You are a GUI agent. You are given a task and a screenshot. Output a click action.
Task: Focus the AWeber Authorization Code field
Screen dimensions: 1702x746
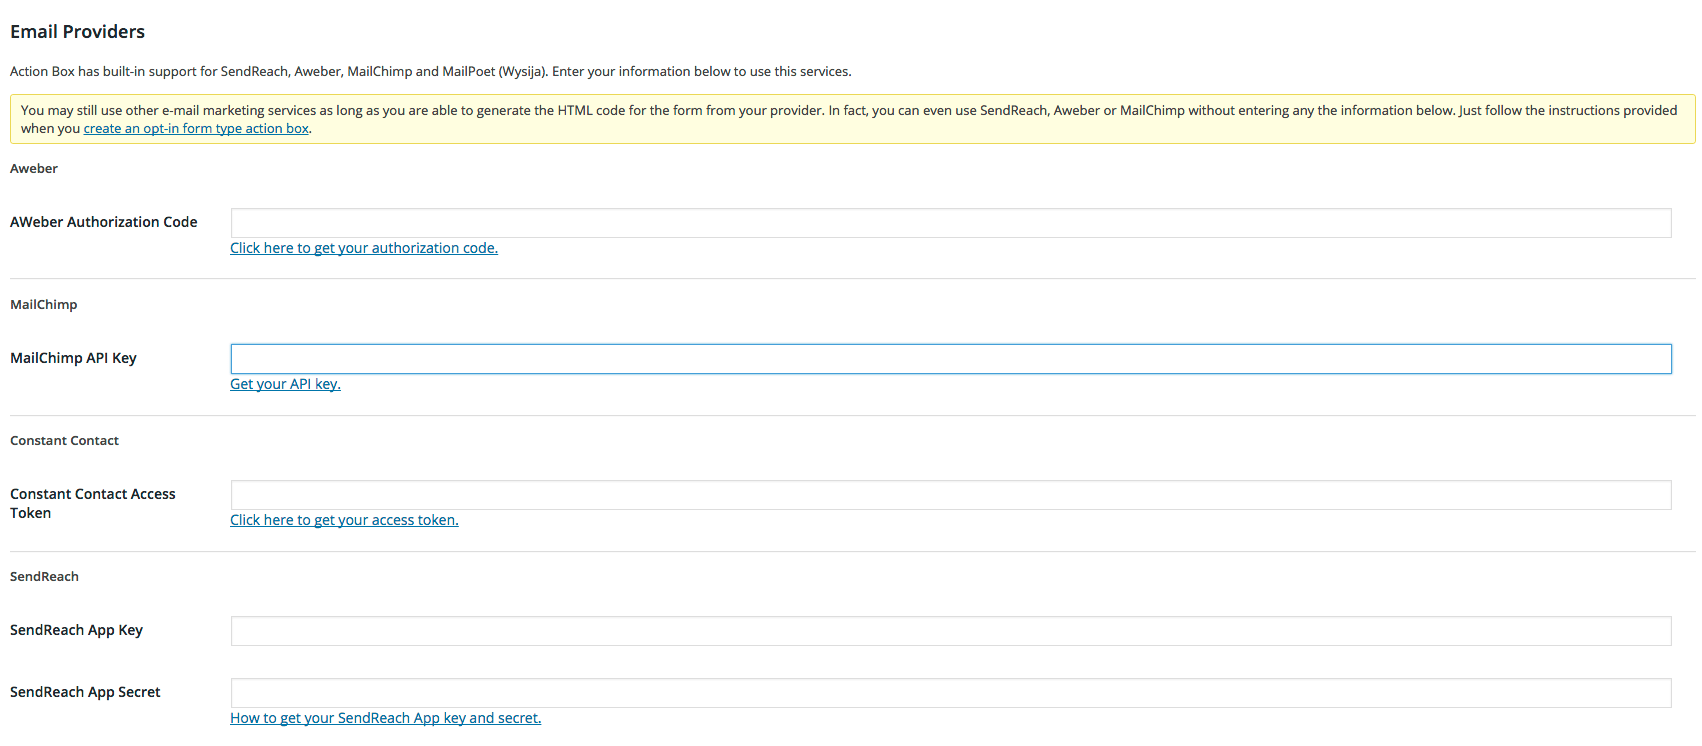point(951,223)
